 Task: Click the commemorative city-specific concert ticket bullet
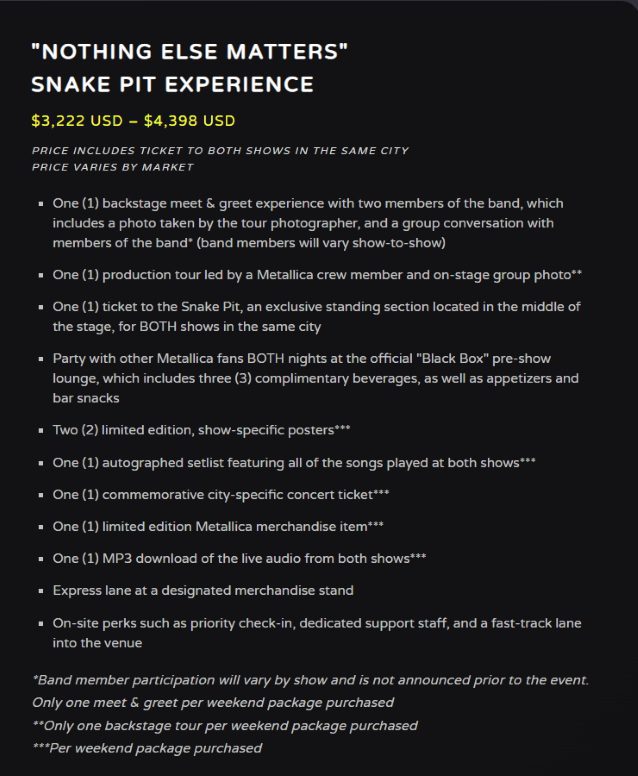click(224, 495)
